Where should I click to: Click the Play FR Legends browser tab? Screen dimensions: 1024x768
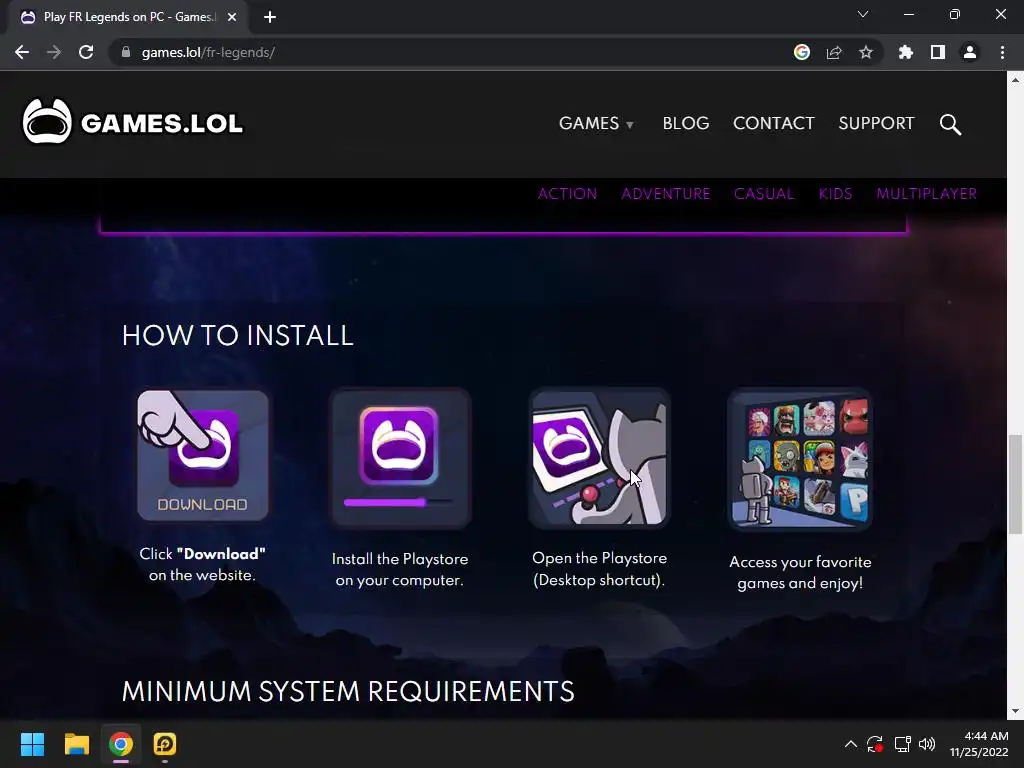click(127, 17)
